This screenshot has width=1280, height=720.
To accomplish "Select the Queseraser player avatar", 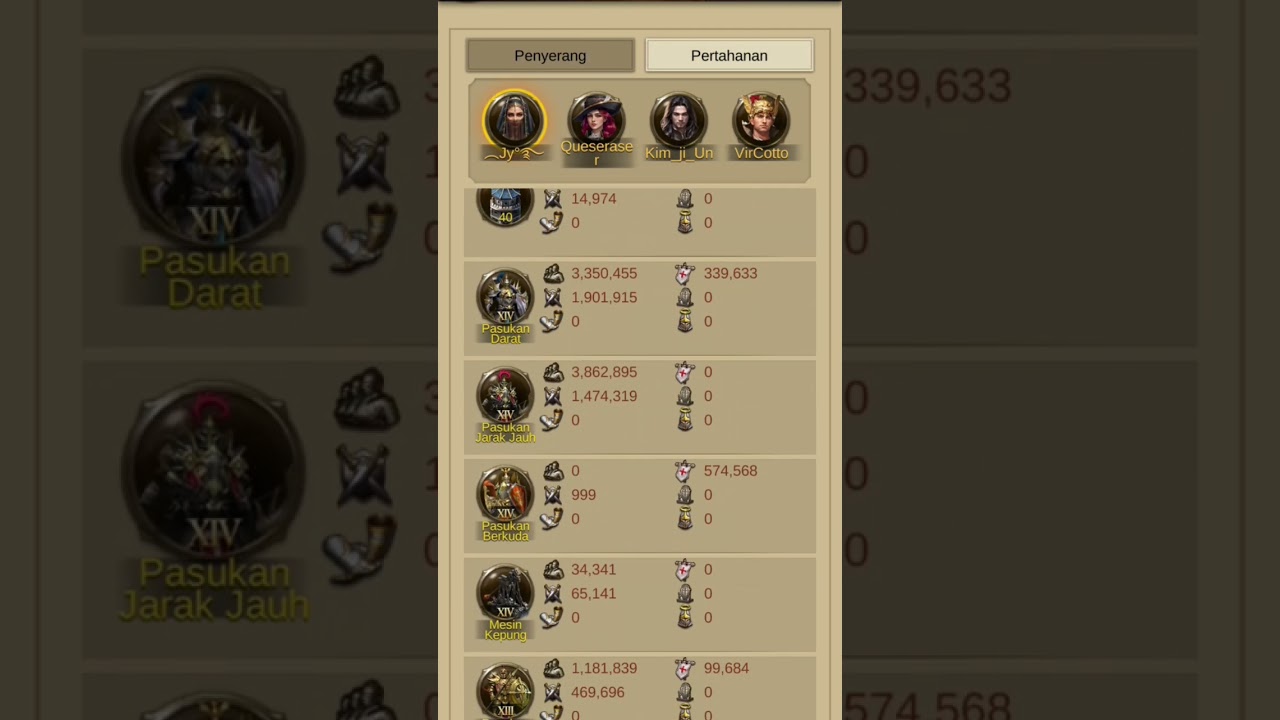I will tap(596, 118).
